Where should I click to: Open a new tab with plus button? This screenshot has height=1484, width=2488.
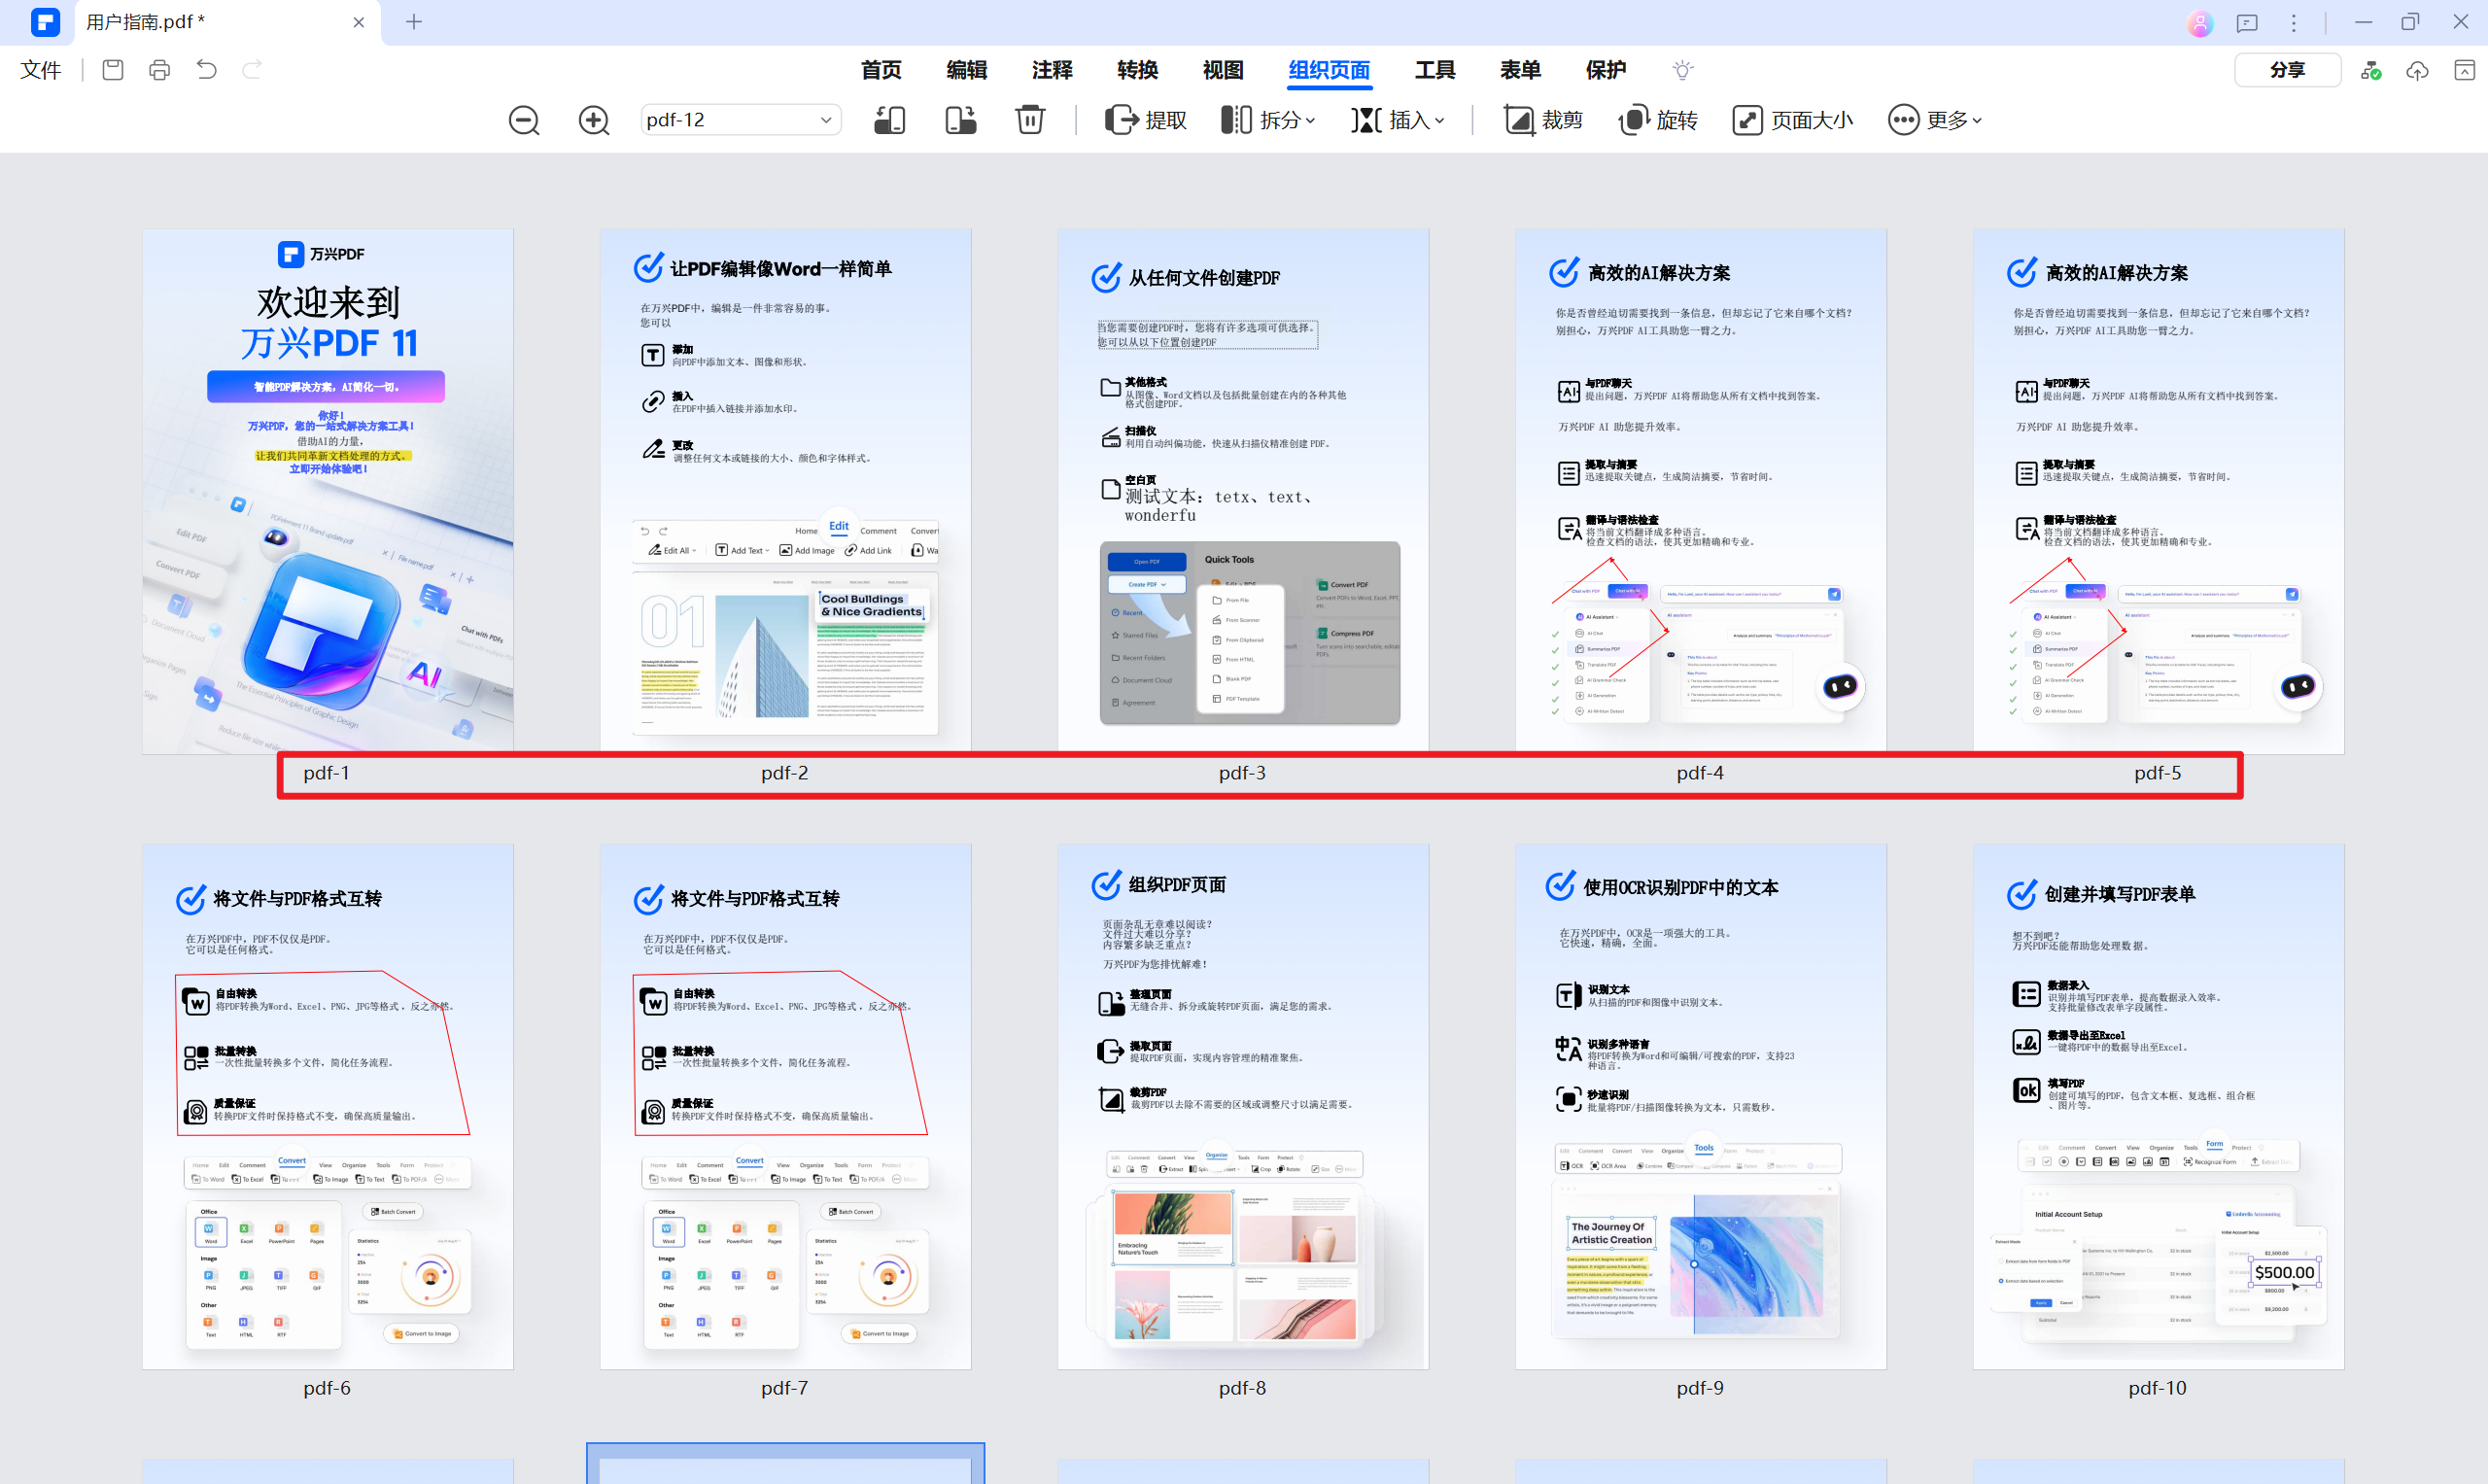pos(414,22)
